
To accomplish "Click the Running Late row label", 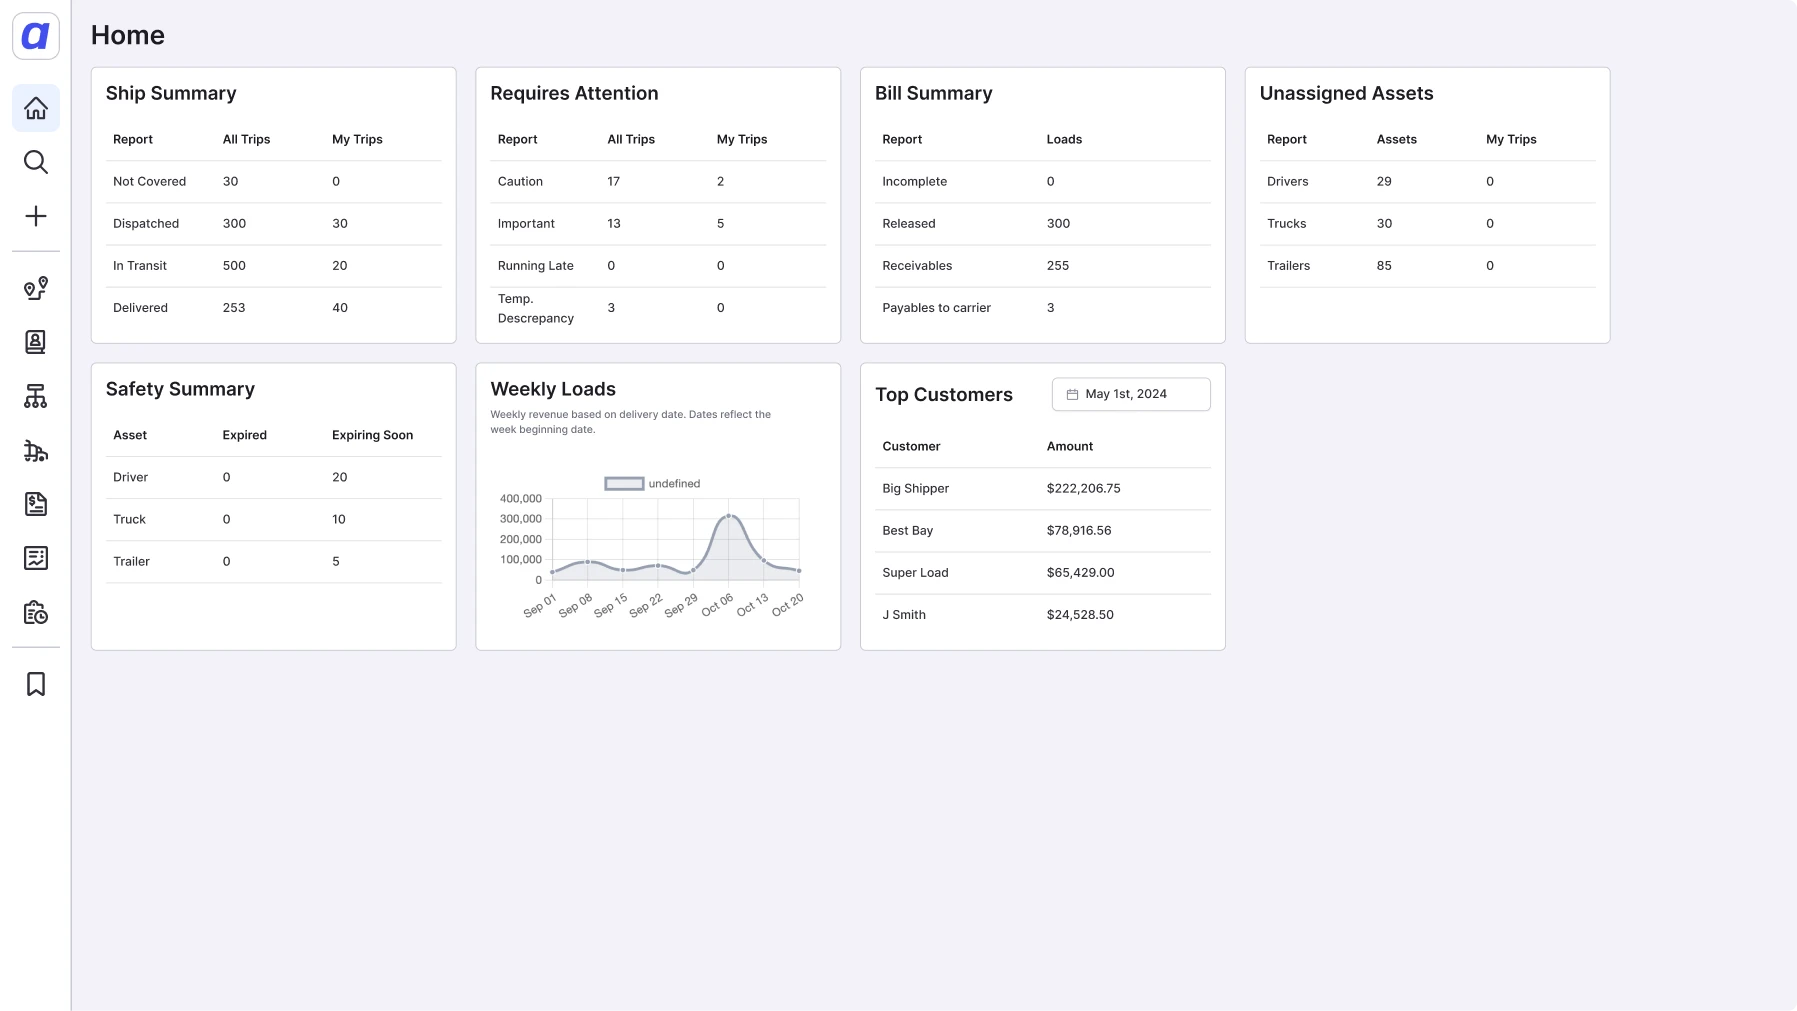I will [x=536, y=266].
